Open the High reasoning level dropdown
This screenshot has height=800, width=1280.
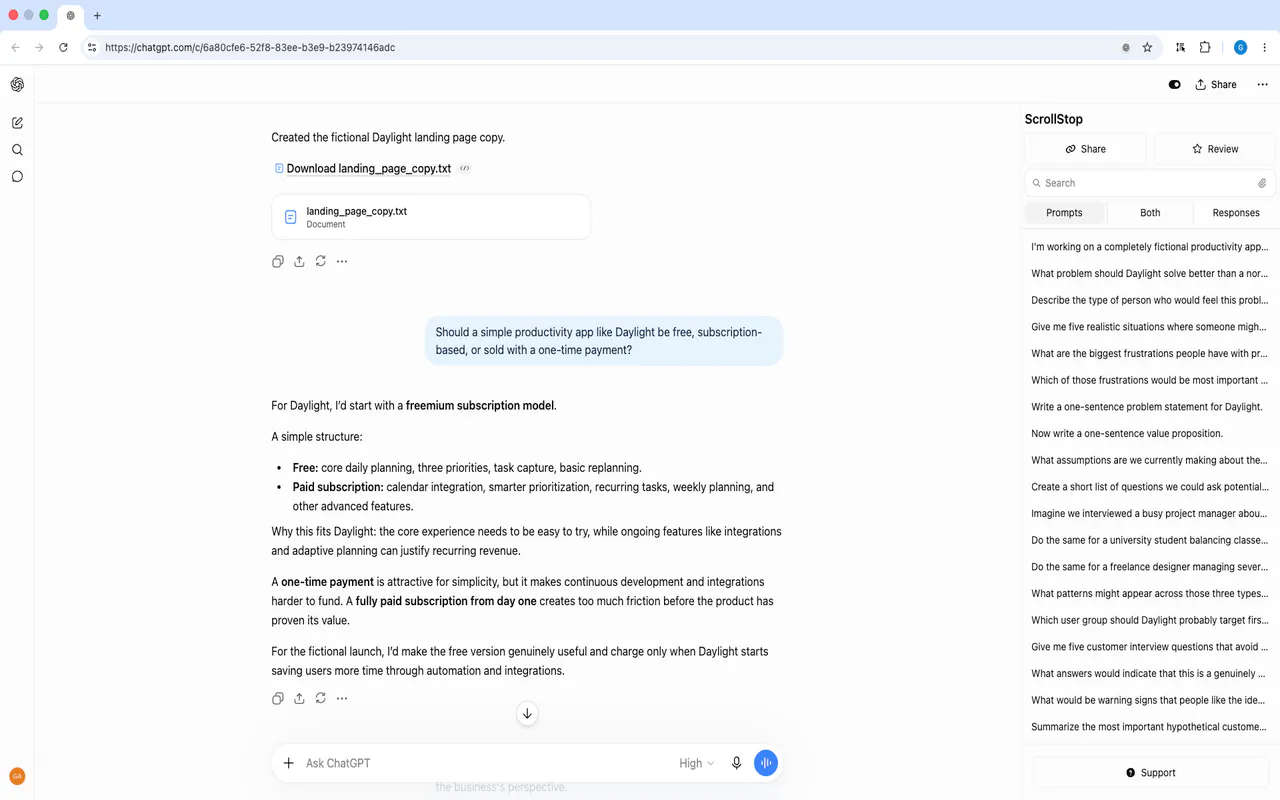click(697, 763)
